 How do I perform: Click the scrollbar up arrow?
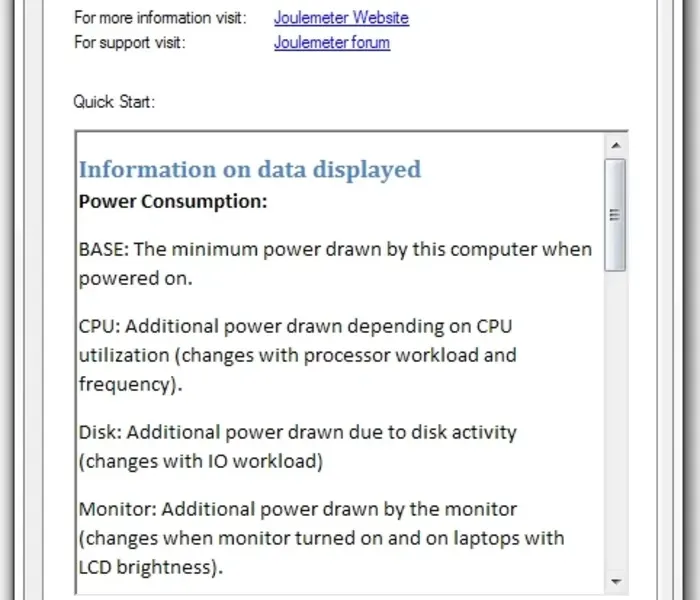click(x=615, y=145)
